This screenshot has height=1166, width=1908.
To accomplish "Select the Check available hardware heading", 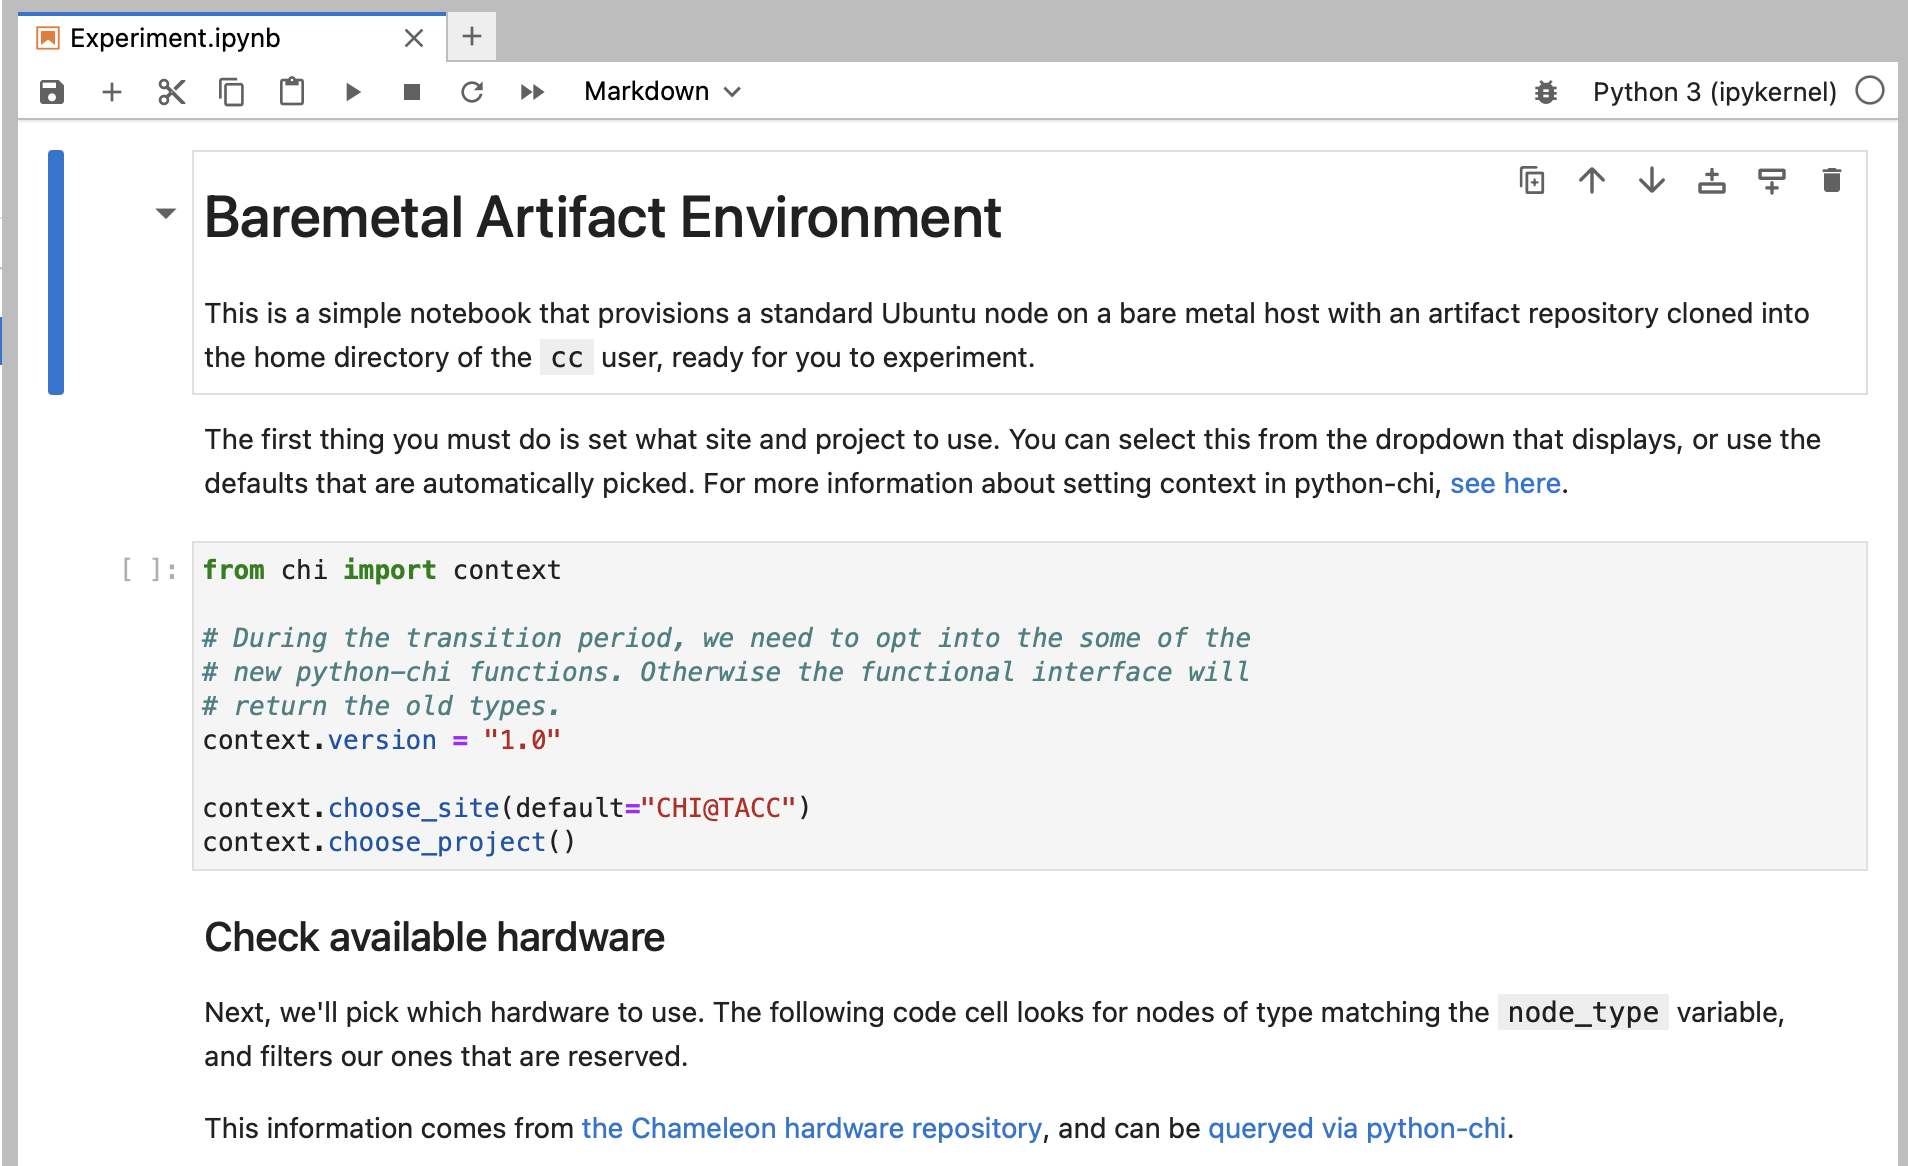I will point(434,938).
